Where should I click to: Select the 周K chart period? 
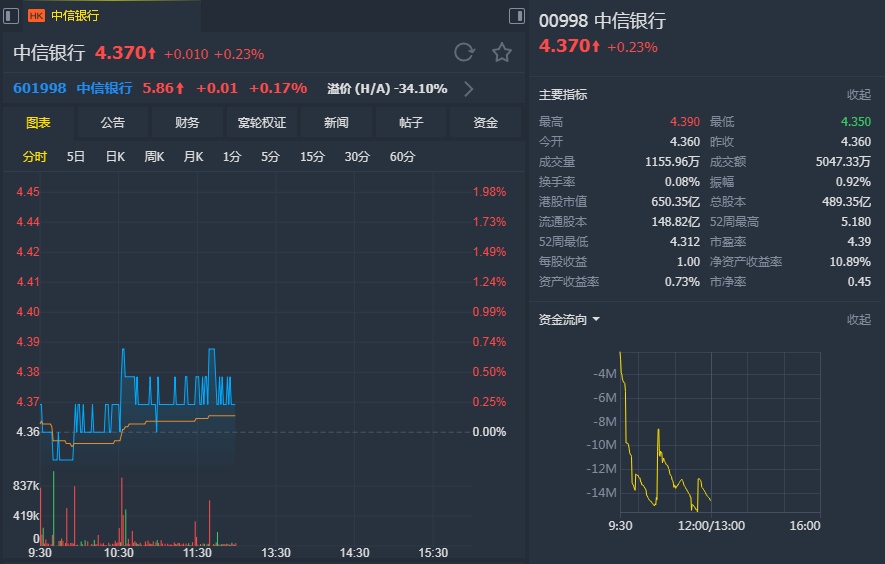[x=154, y=157]
